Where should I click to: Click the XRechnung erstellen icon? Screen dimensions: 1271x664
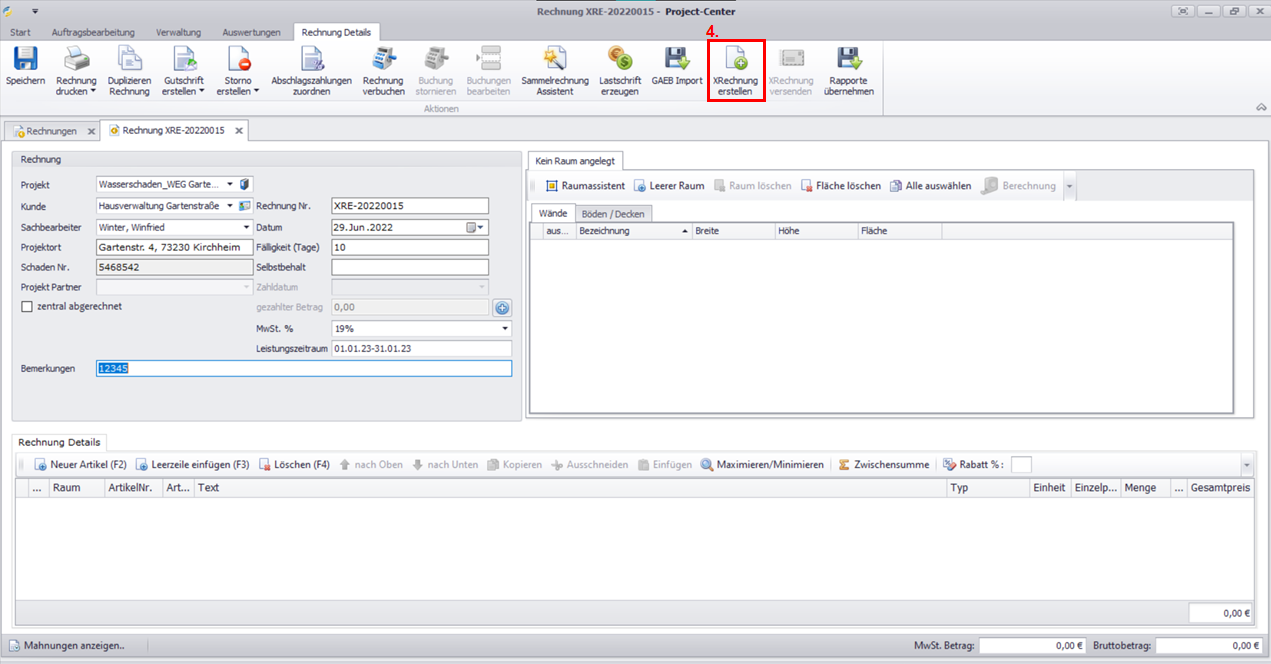(x=735, y=60)
